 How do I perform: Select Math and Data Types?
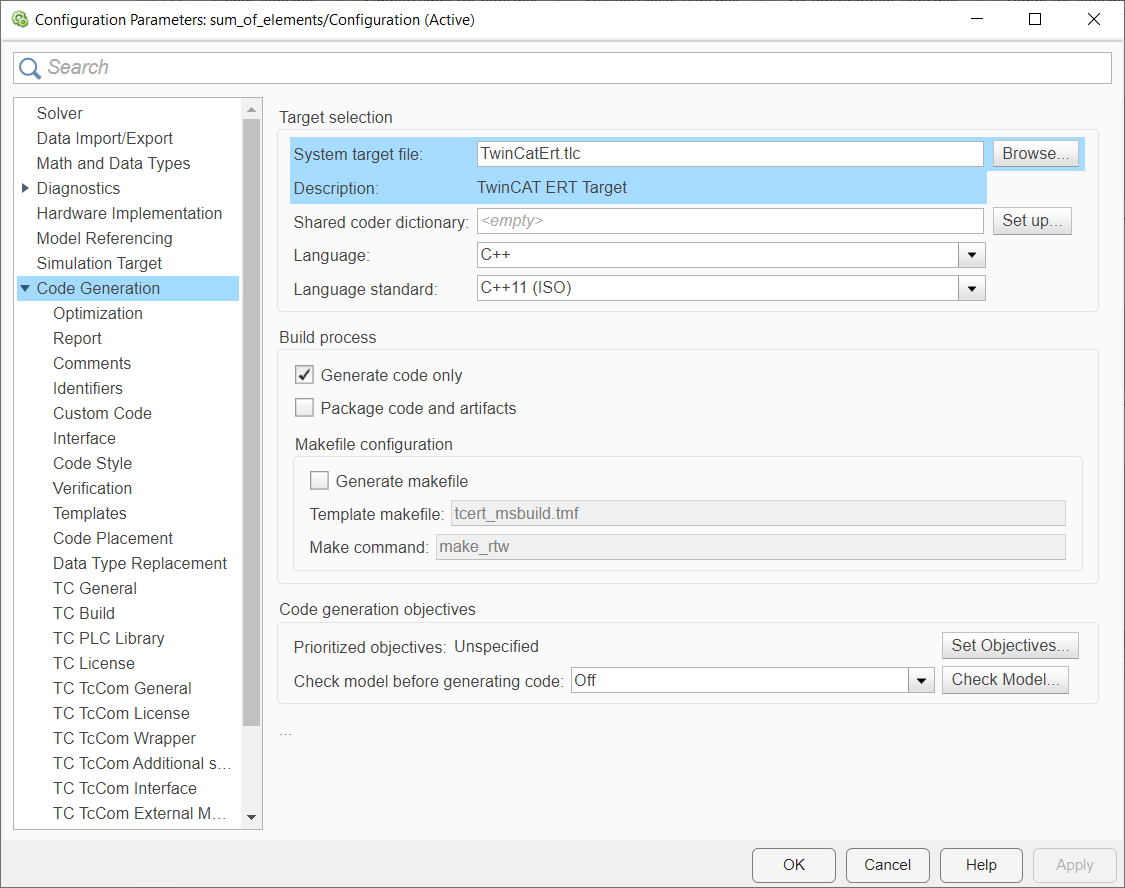point(113,164)
